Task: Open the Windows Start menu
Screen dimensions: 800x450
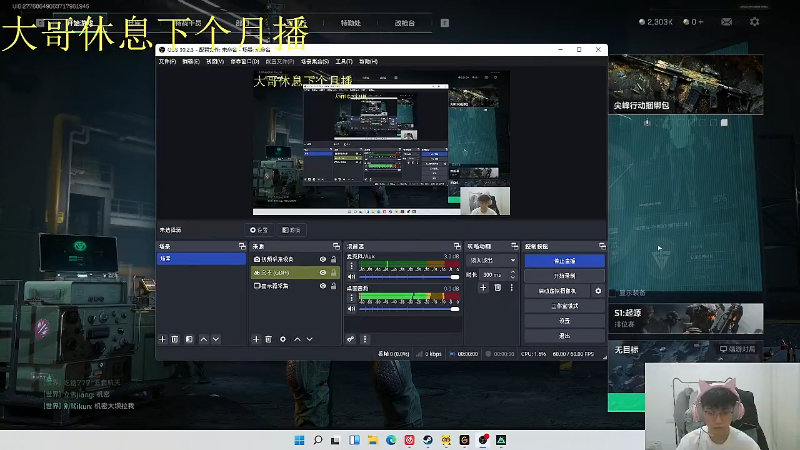Action: pyautogui.click(x=299, y=440)
